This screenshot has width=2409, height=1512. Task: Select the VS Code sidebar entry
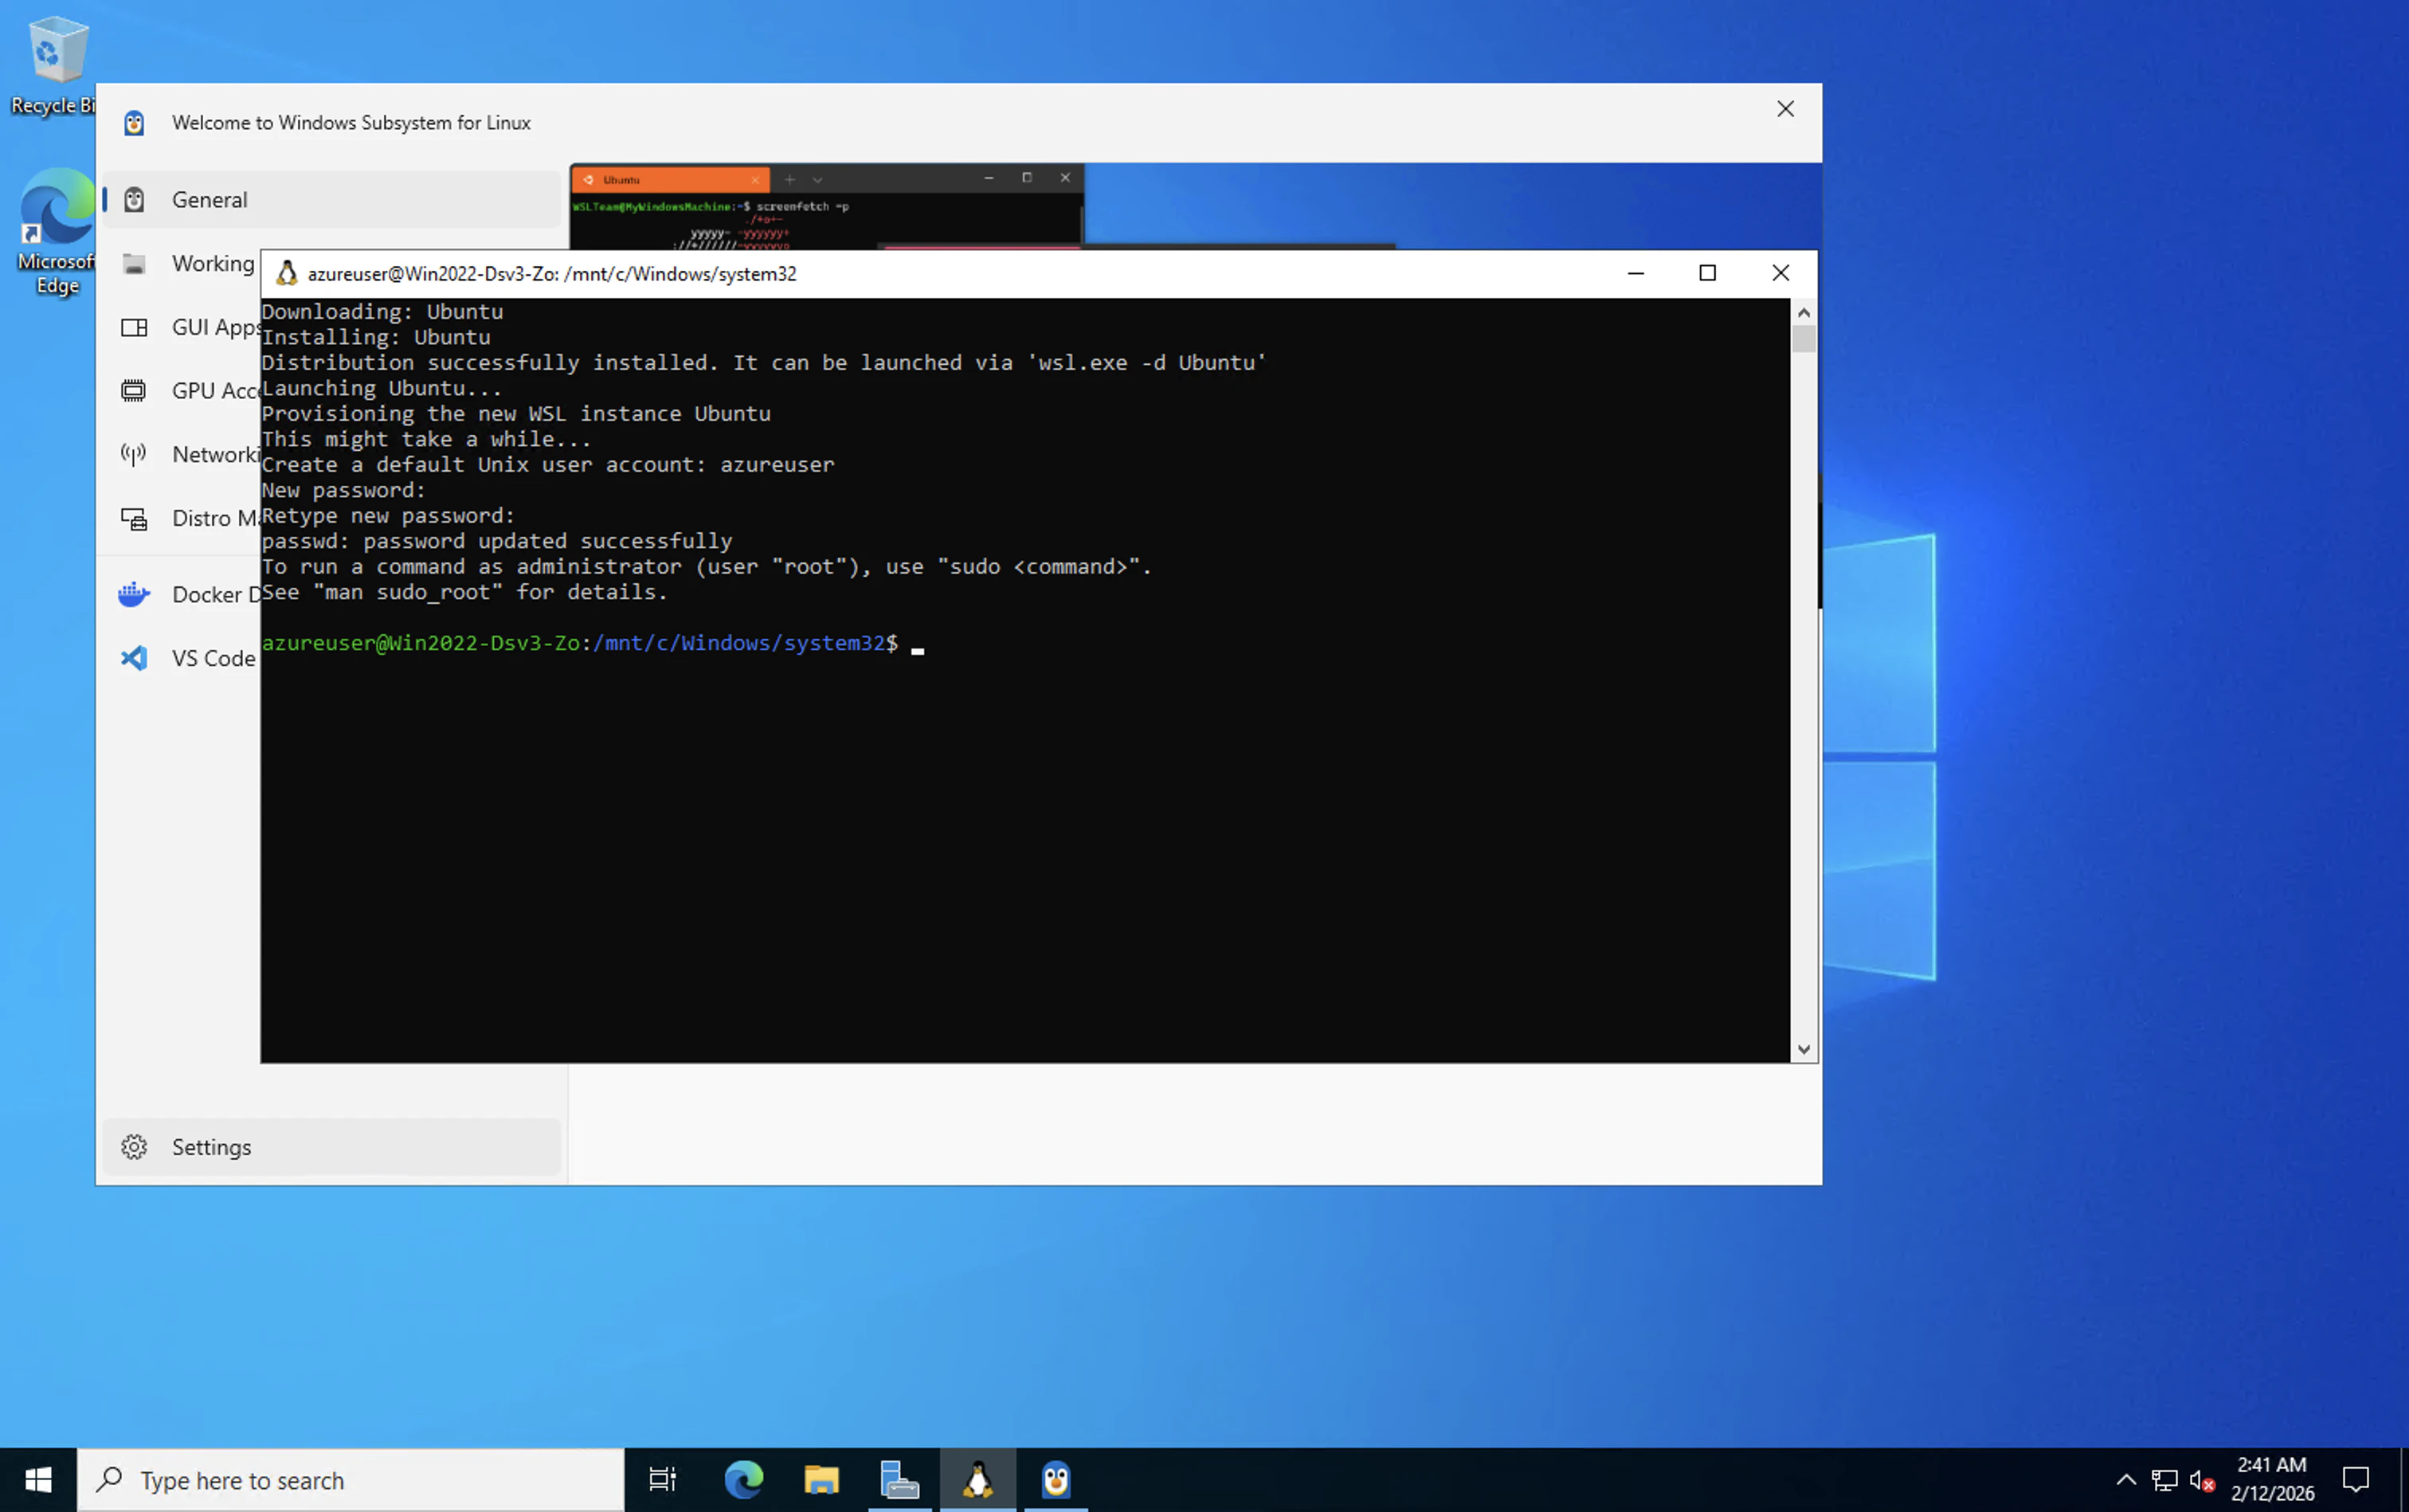pos(182,658)
